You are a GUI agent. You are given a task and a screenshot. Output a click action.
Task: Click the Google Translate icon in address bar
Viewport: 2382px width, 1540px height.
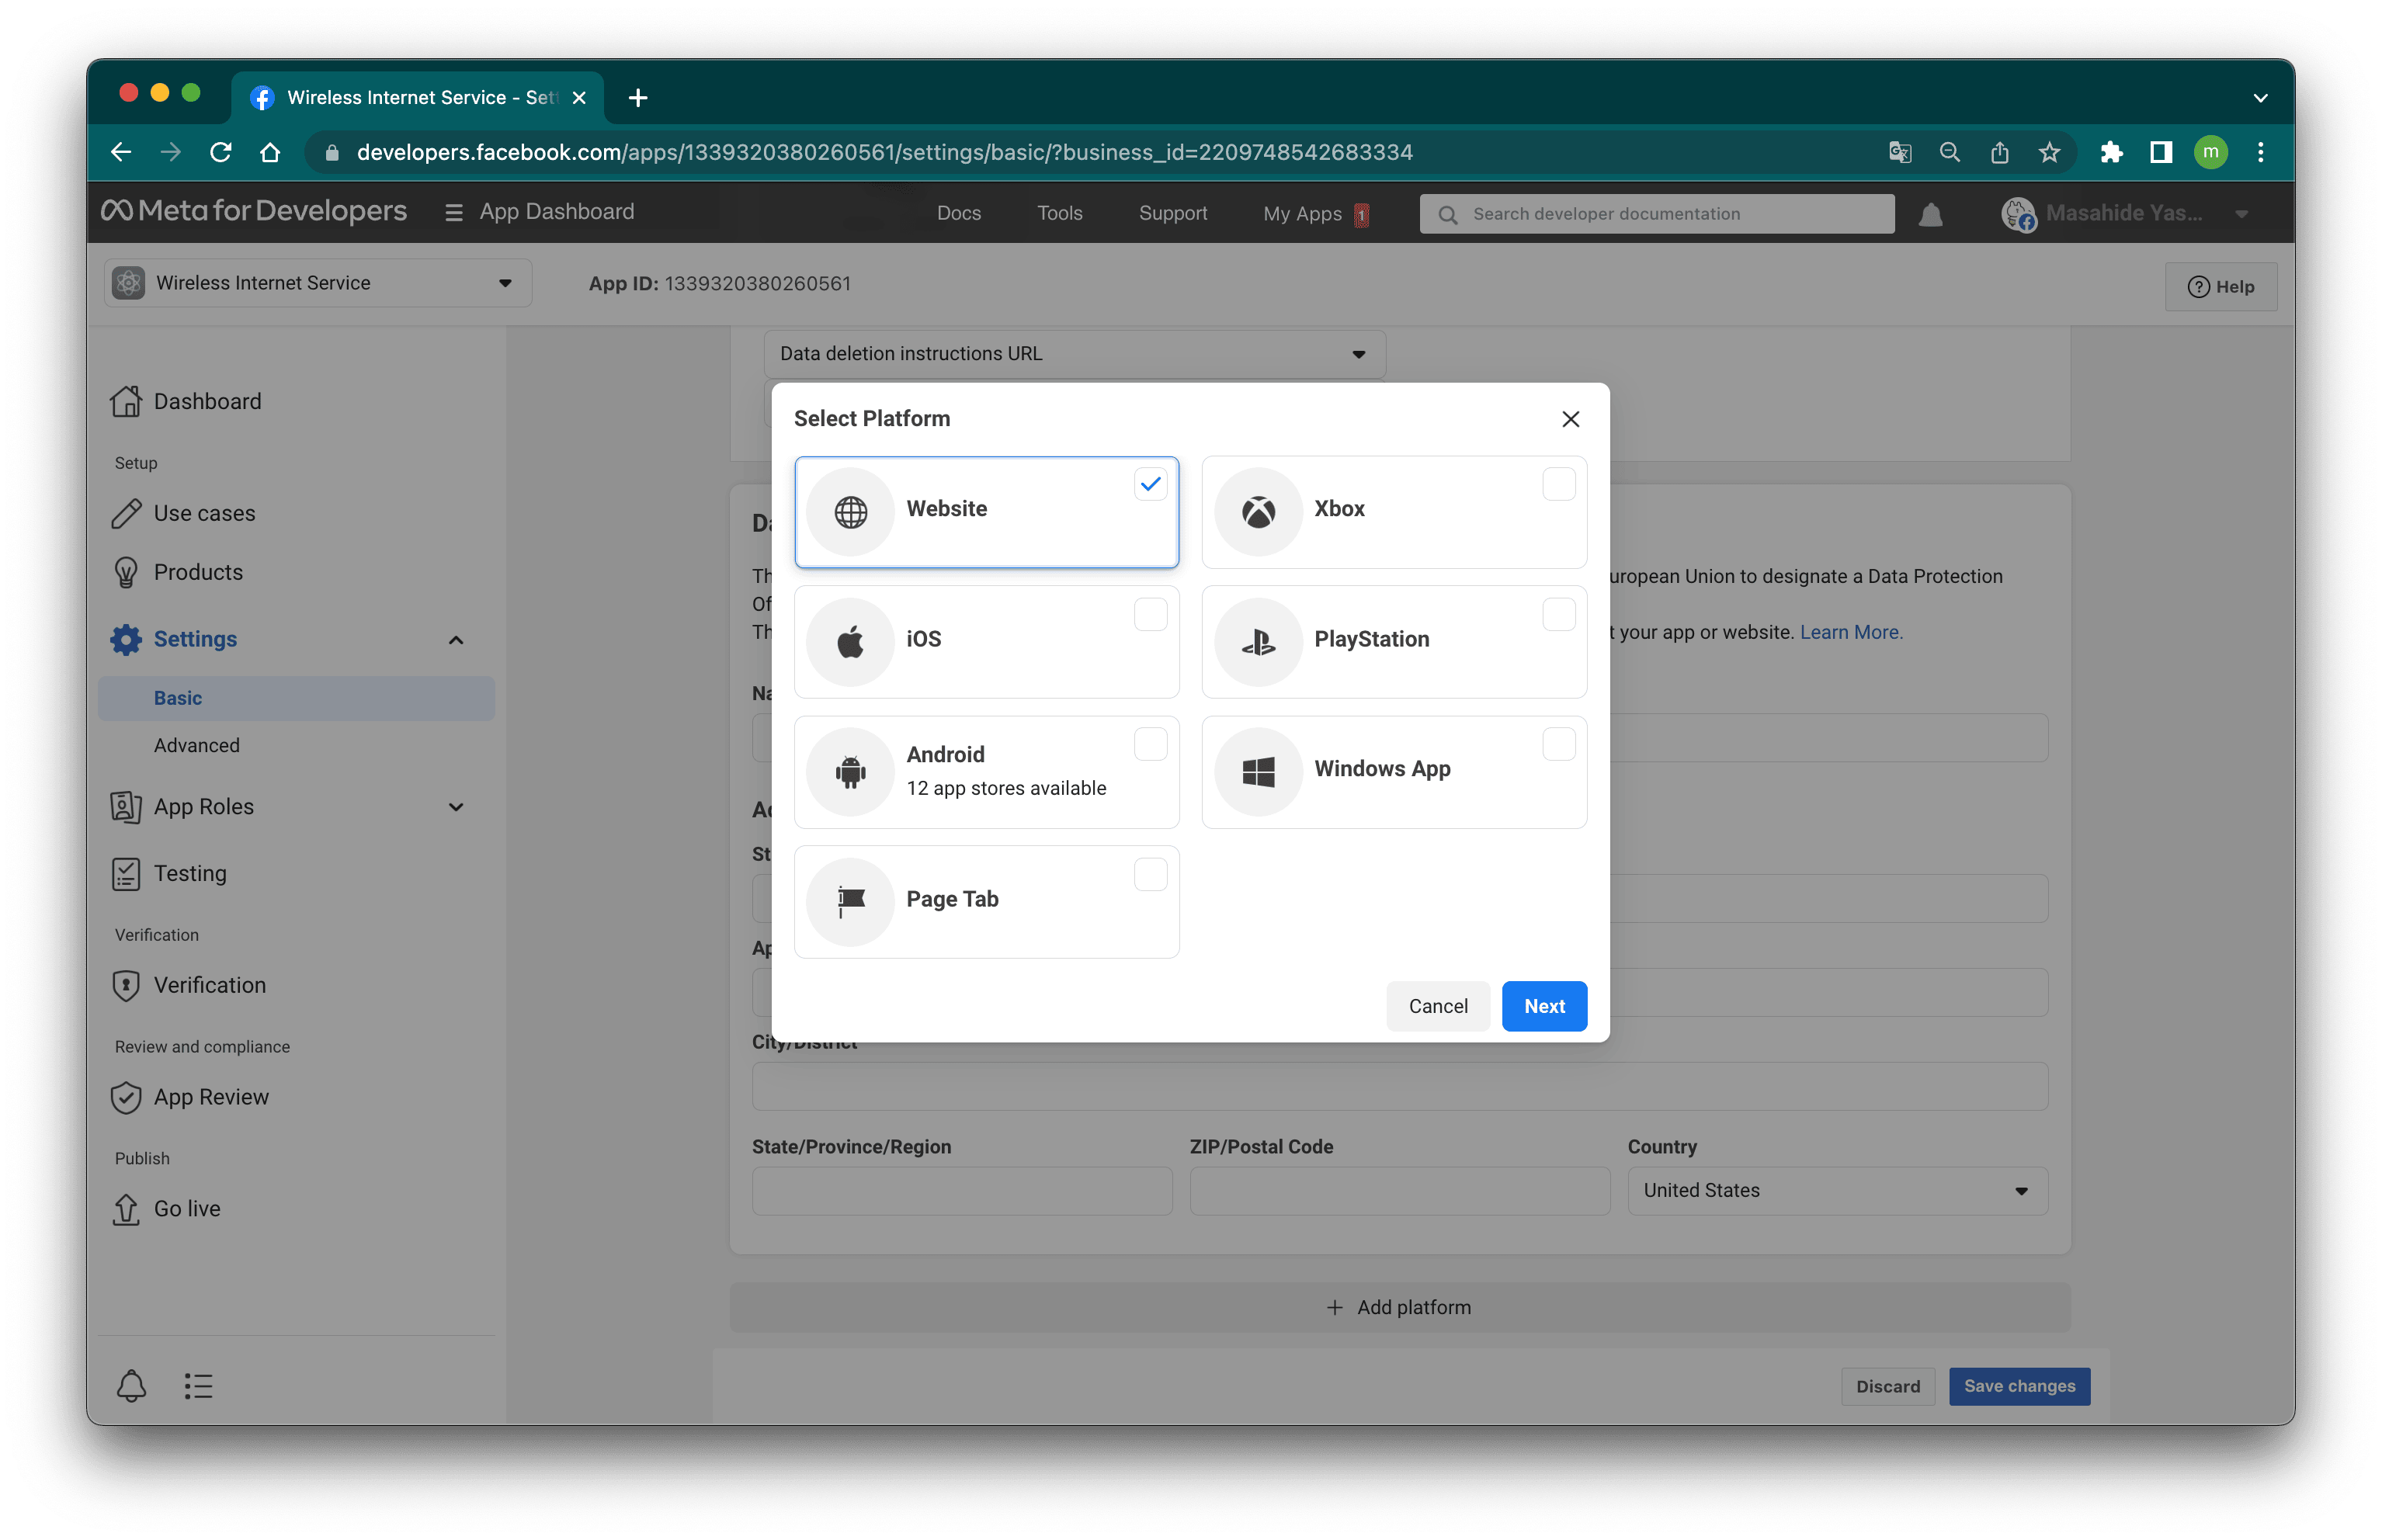coord(1899,152)
